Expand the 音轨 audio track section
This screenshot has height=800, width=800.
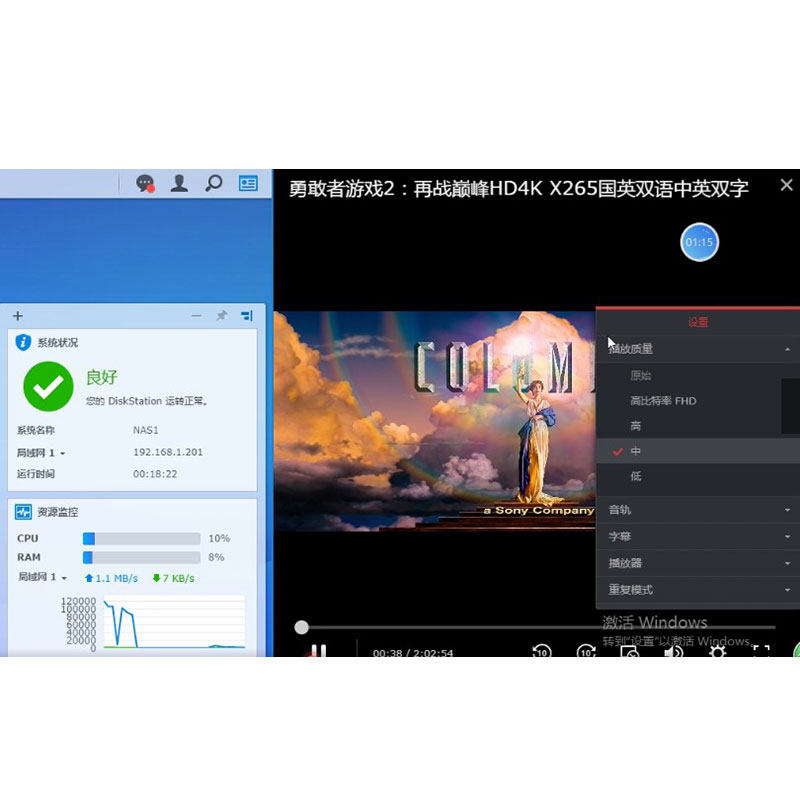point(698,510)
